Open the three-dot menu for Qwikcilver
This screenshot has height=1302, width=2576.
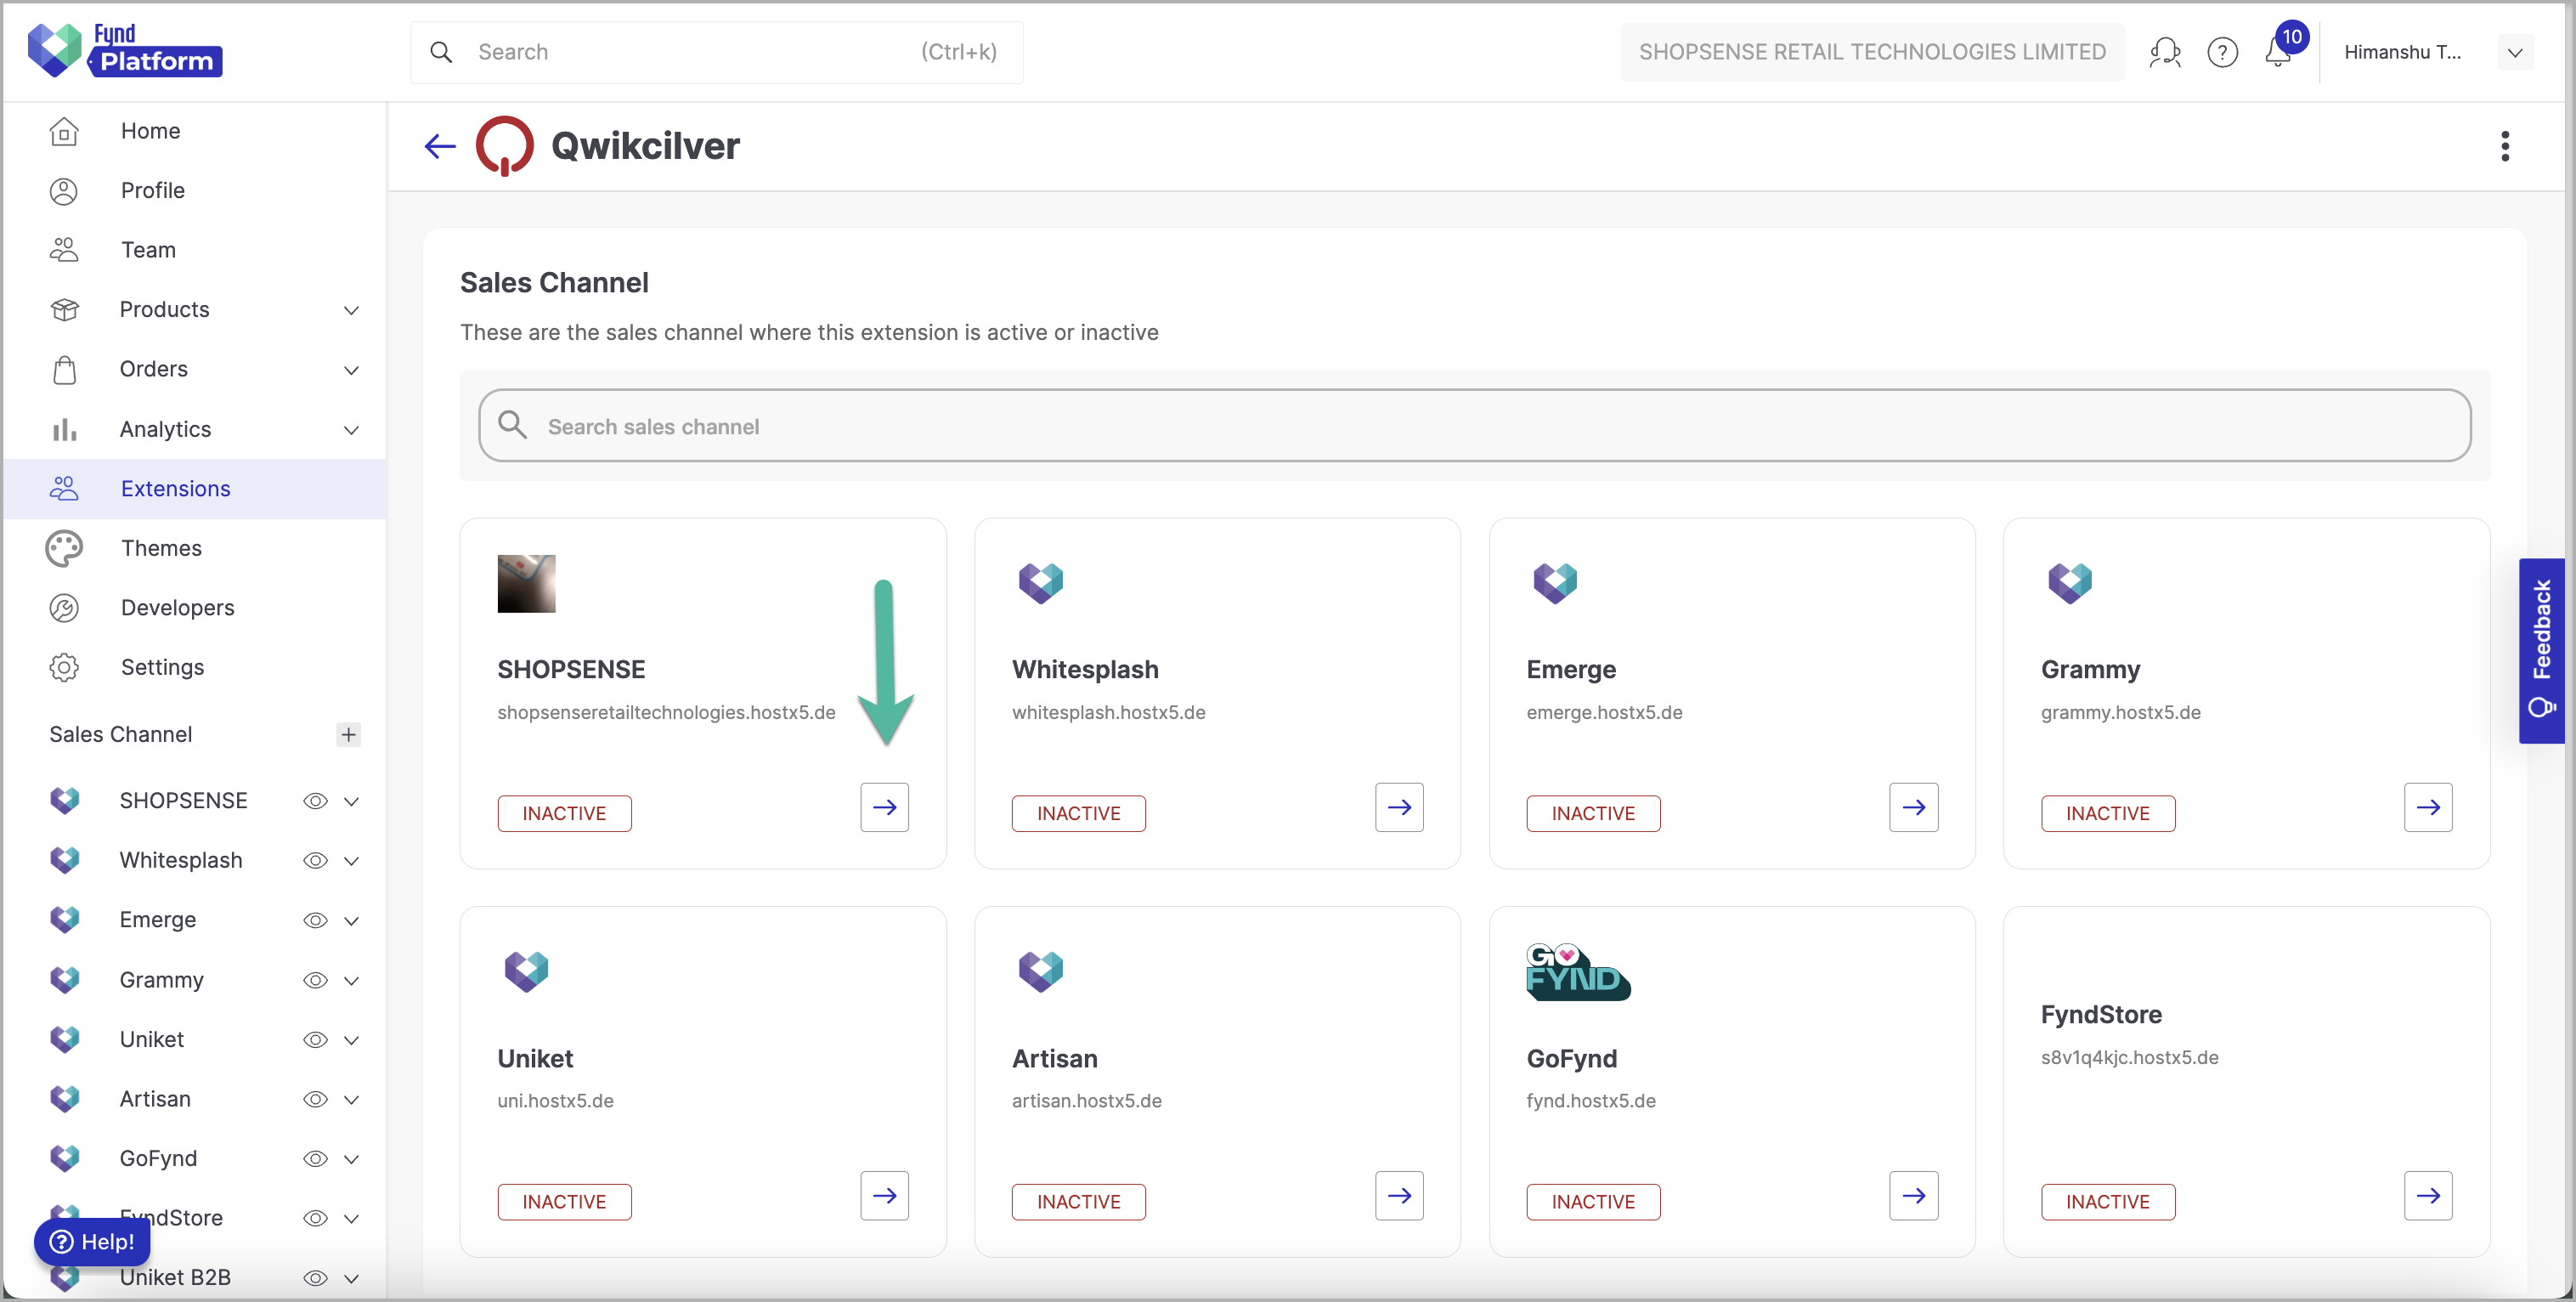[2504, 146]
